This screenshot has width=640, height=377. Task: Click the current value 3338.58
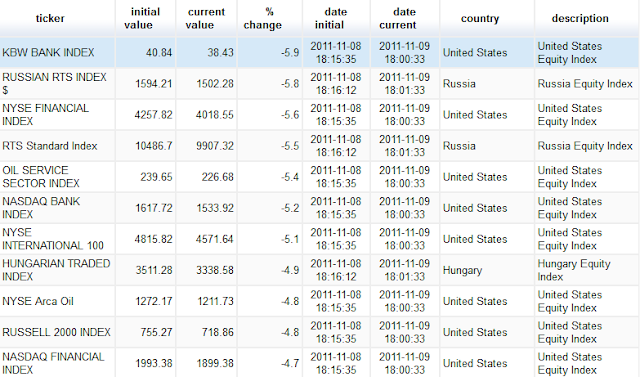click(215, 270)
